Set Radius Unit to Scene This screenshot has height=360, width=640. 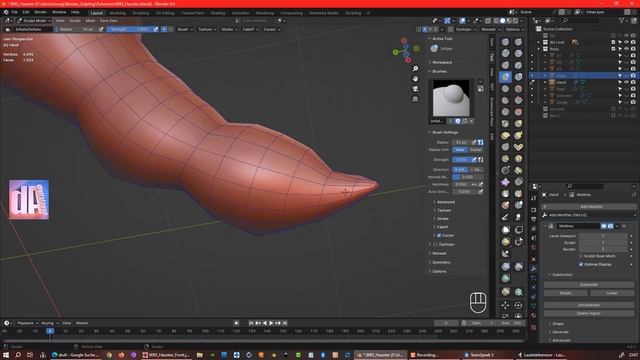[x=476, y=150]
